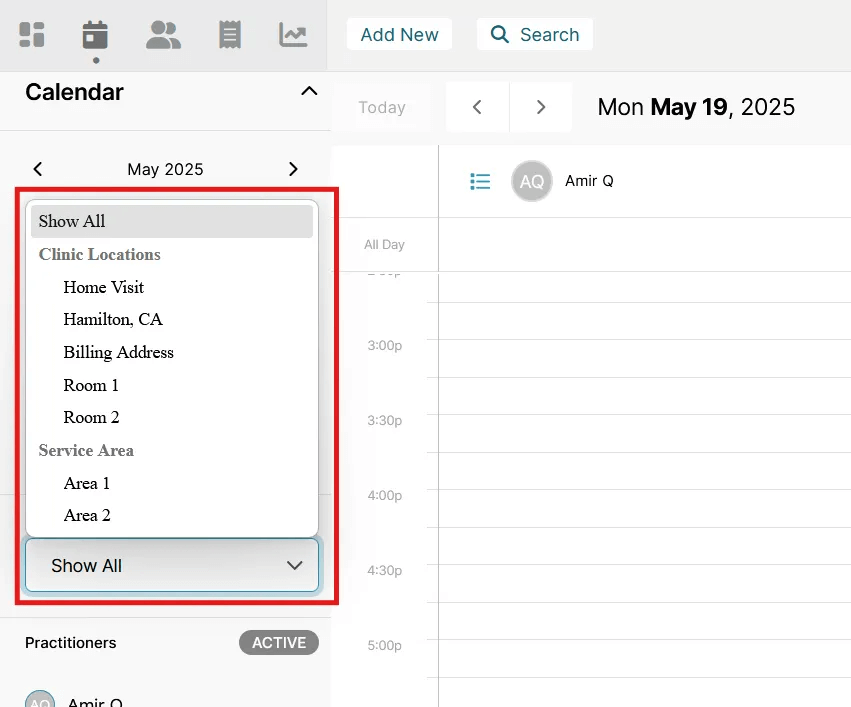Click the May 2025 month label
Viewport: 851px width, 707px height.
tap(165, 169)
